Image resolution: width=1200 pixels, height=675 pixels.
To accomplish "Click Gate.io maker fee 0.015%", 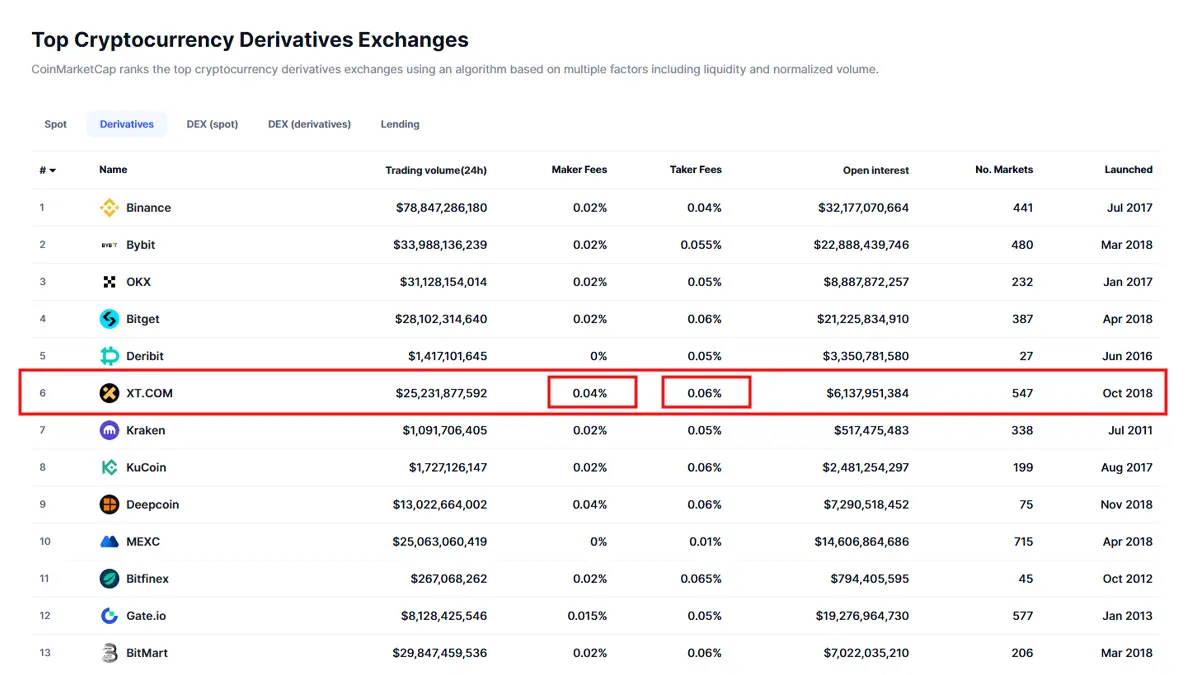I will coord(586,616).
